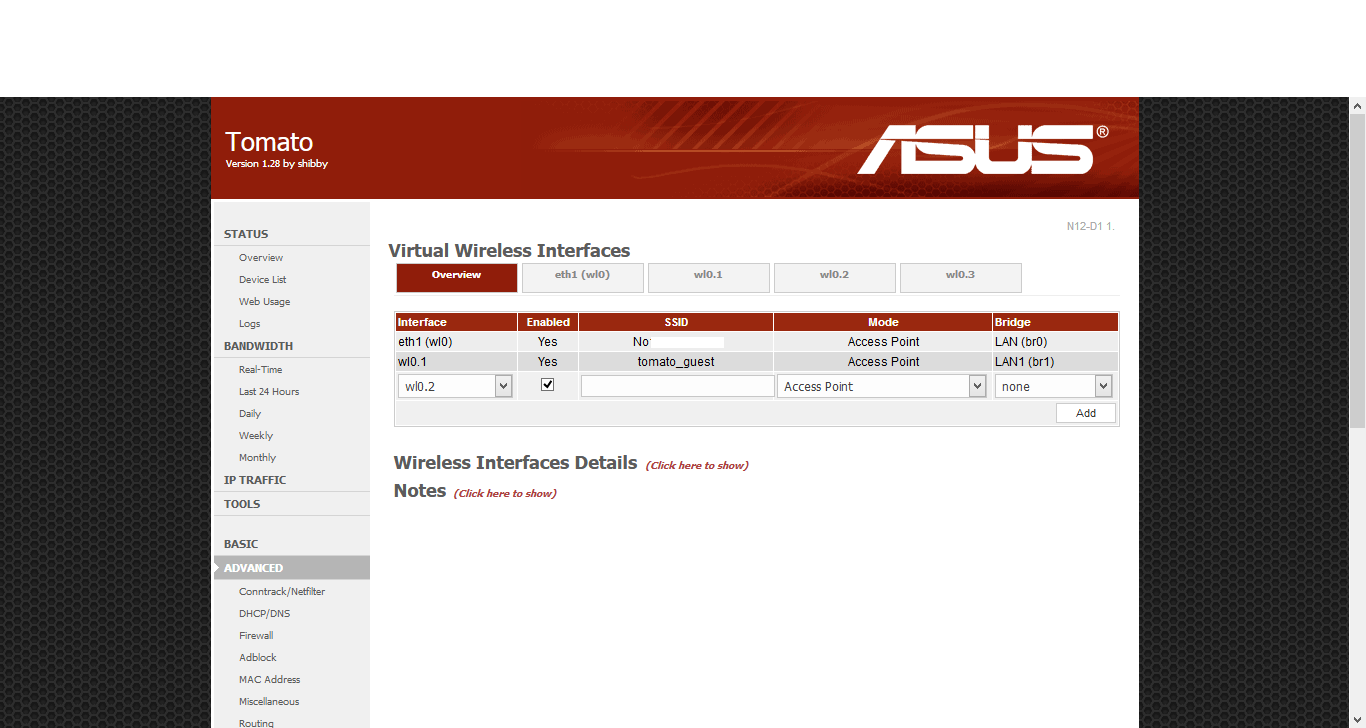Expand the STATUS sidebar section
Screen dimensions: 1366x728
coord(246,234)
